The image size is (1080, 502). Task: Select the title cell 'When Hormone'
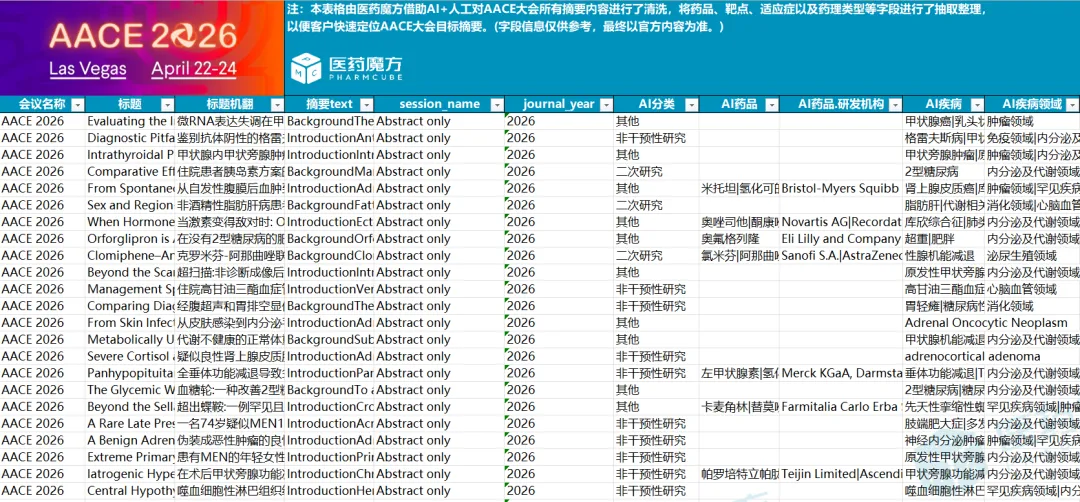131,222
